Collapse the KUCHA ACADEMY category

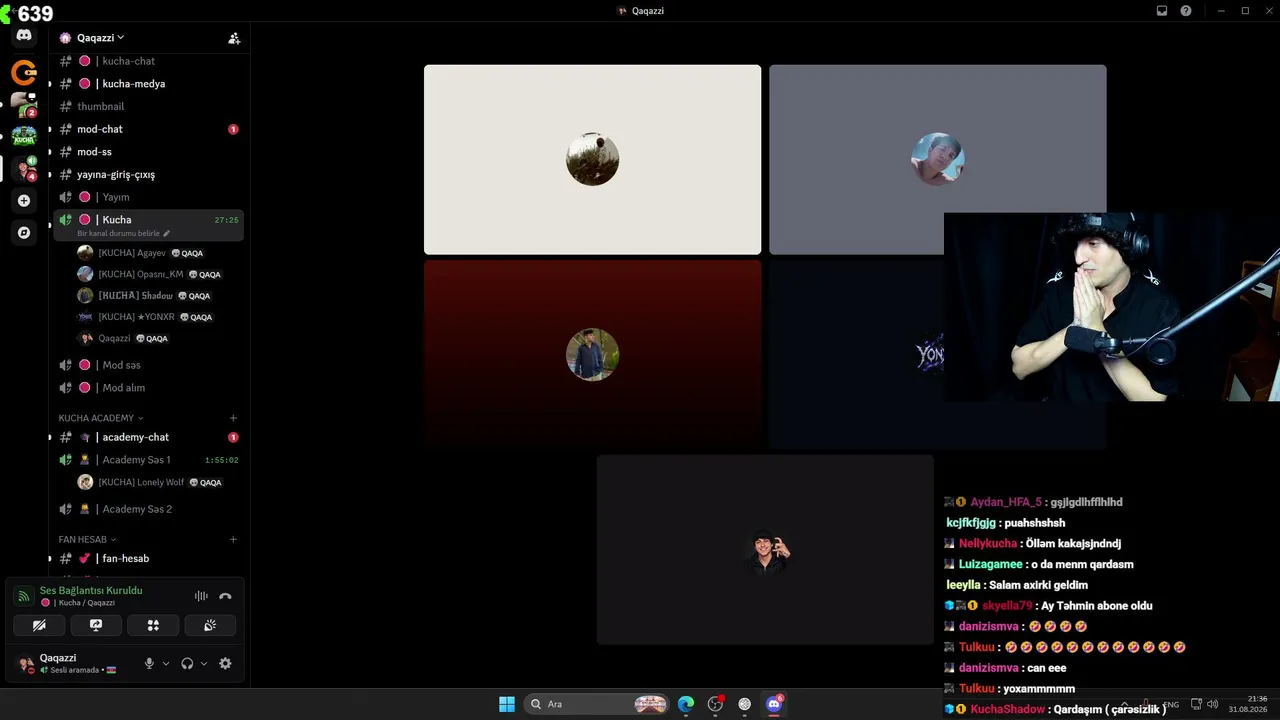tap(100, 418)
